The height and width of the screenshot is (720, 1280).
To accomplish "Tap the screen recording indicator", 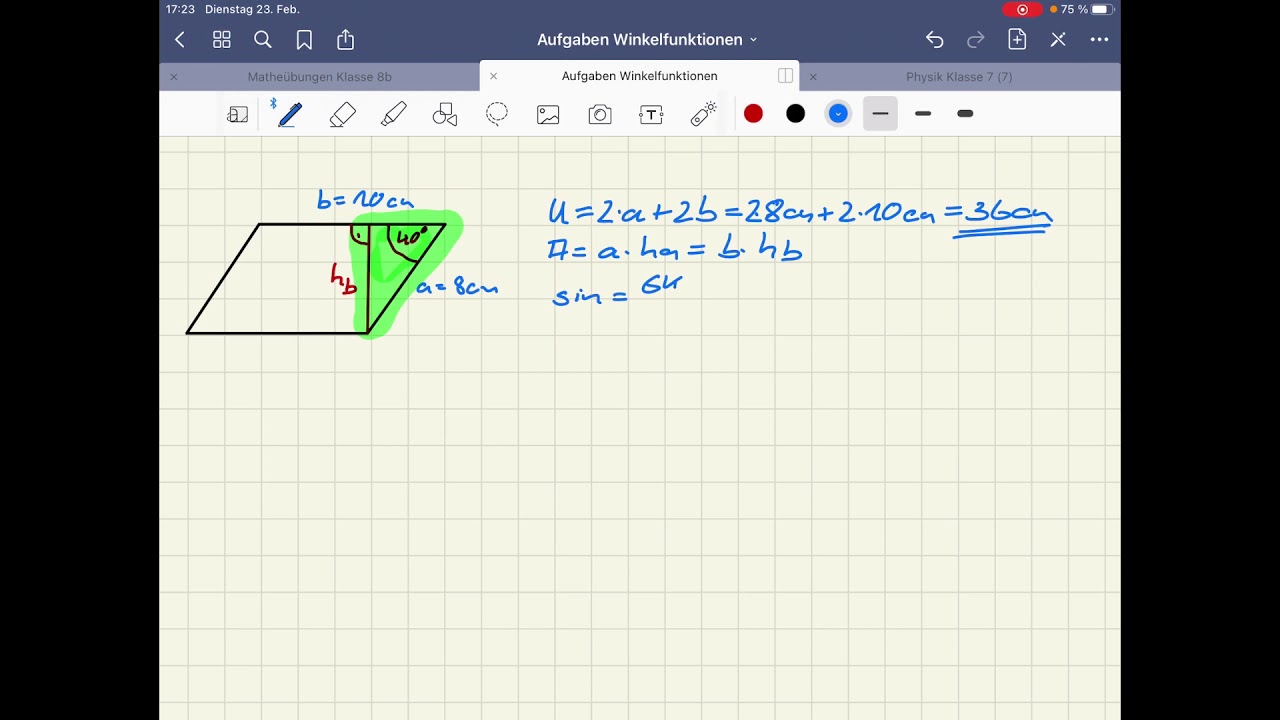I will [1022, 9].
